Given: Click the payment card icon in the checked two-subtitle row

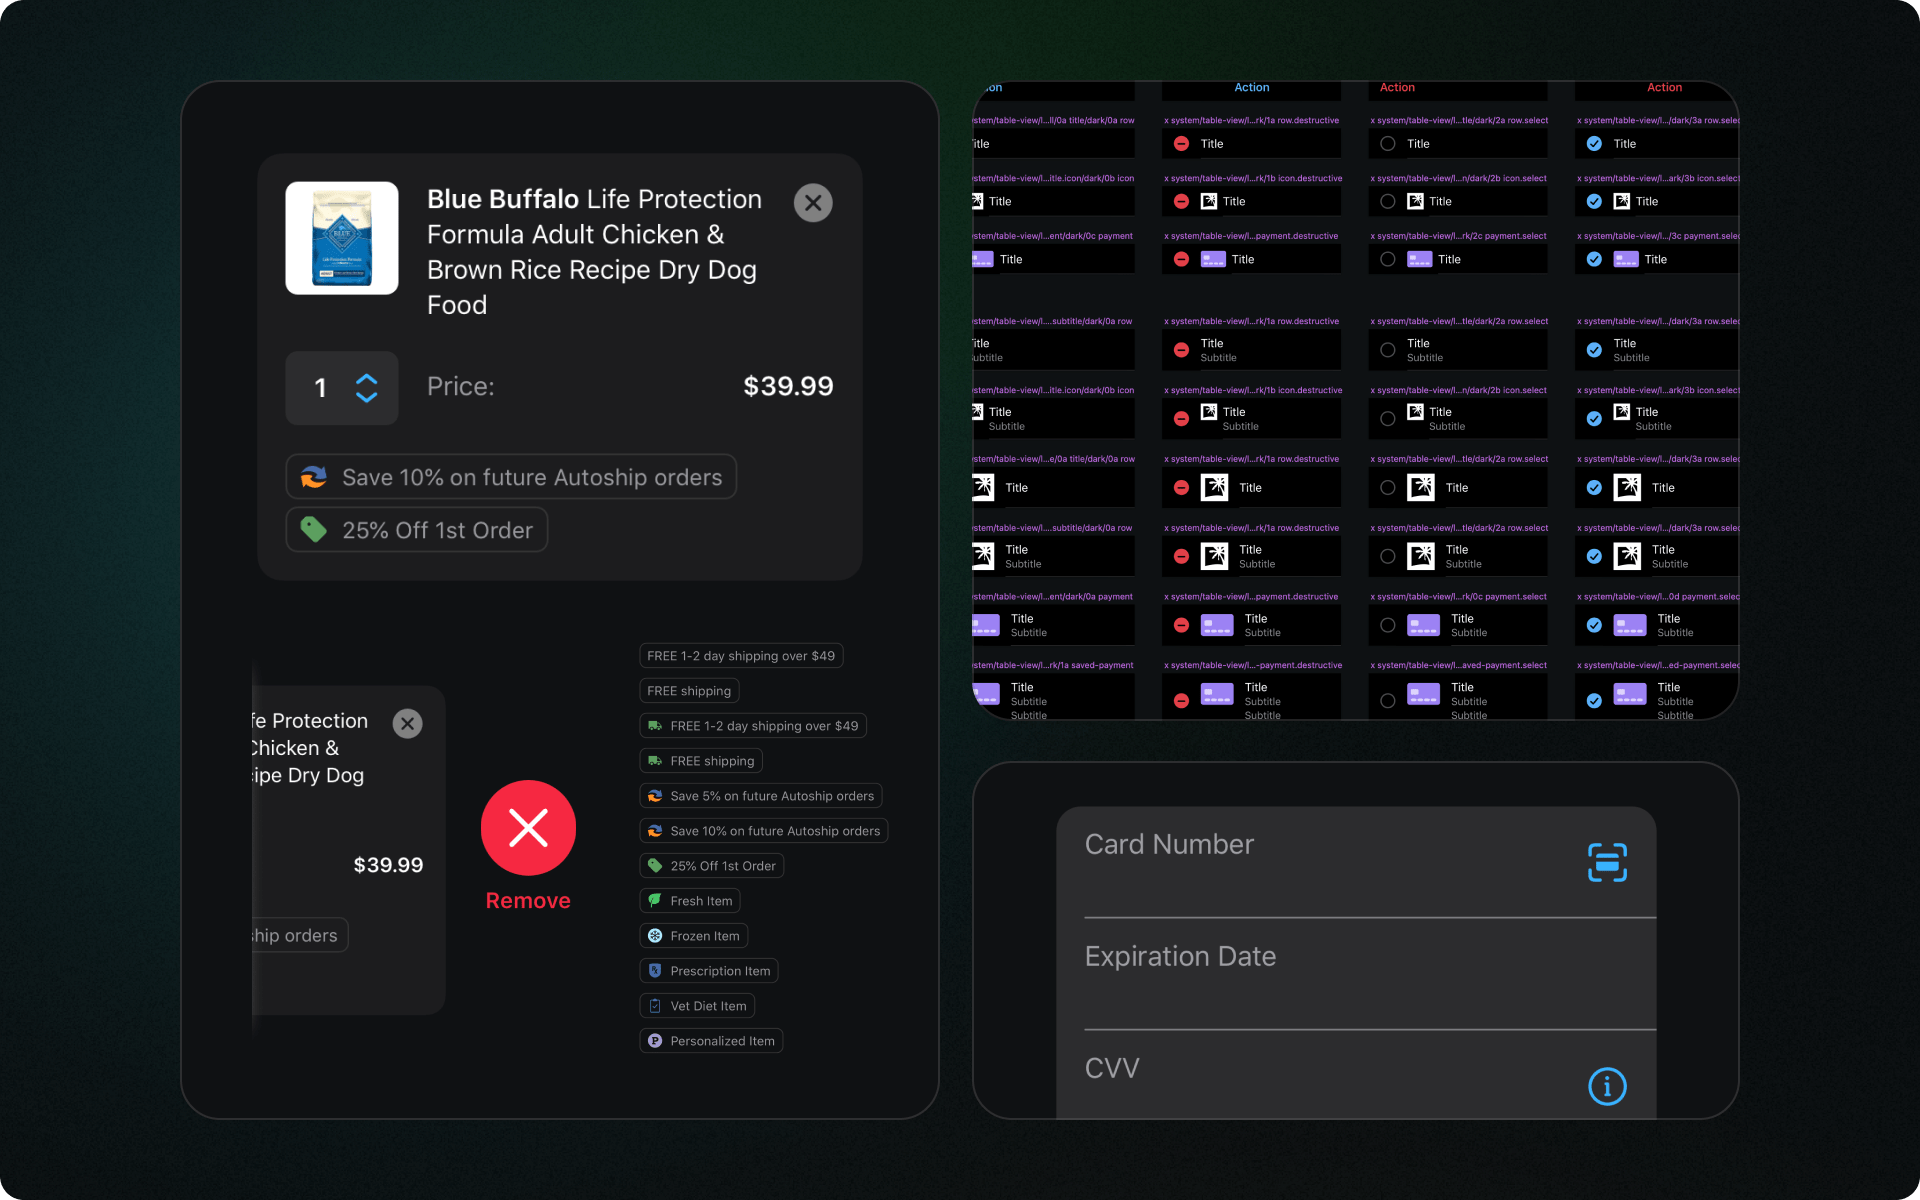Looking at the screenshot, I should coord(1630,694).
